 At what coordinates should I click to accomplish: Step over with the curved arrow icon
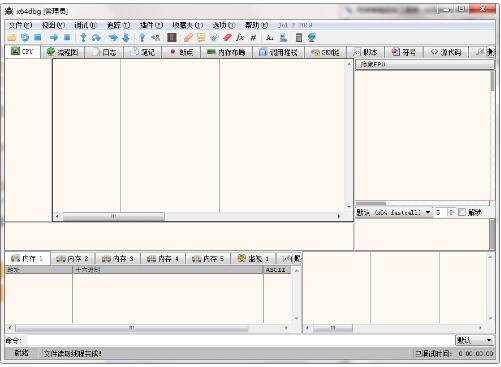pyautogui.click(x=97, y=38)
